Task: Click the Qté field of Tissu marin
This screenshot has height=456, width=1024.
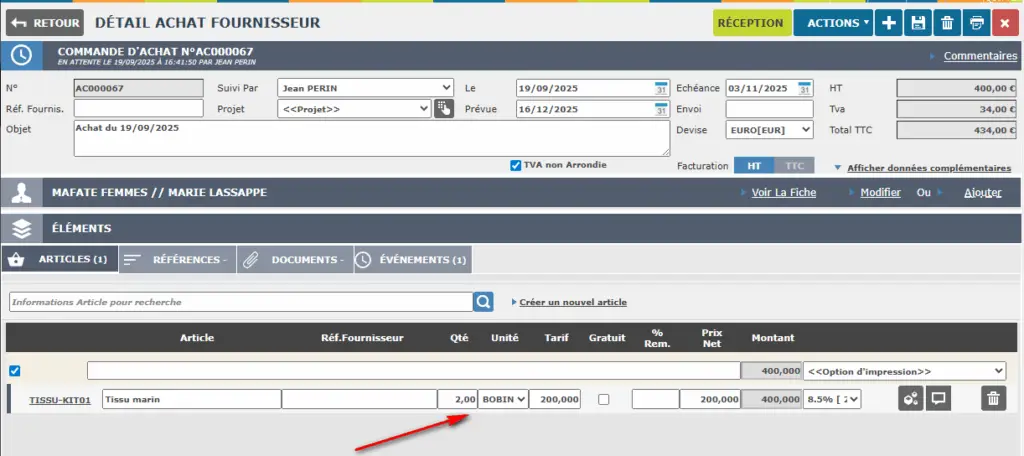Action: [457, 400]
